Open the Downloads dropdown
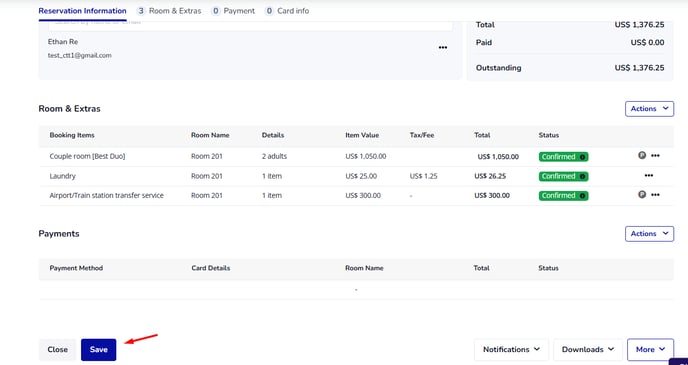 (588, 350)
